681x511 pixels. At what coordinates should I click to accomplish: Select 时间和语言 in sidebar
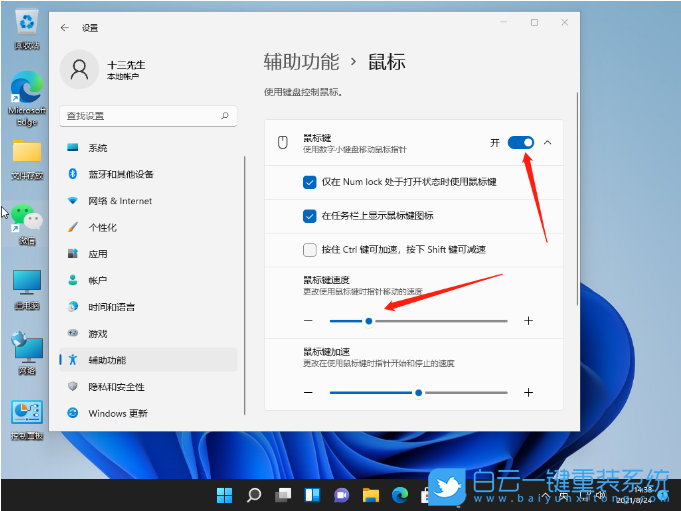click(x=149, y=307)
